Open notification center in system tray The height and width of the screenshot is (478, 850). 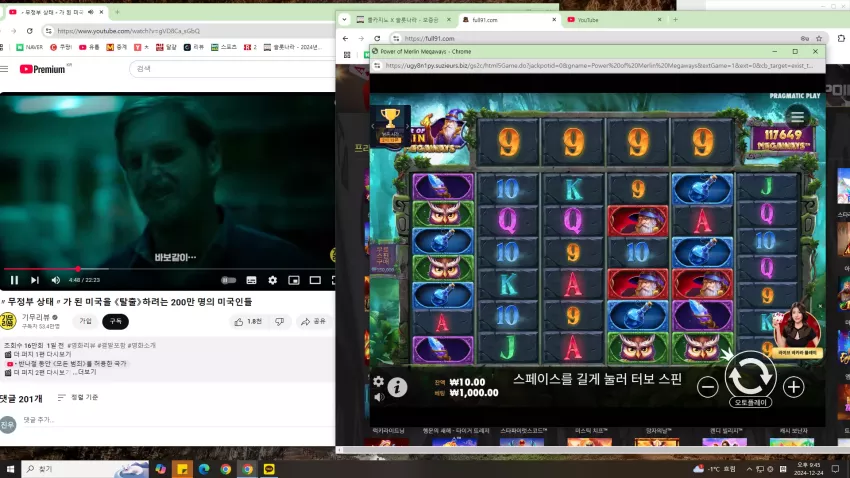[835, 469]
